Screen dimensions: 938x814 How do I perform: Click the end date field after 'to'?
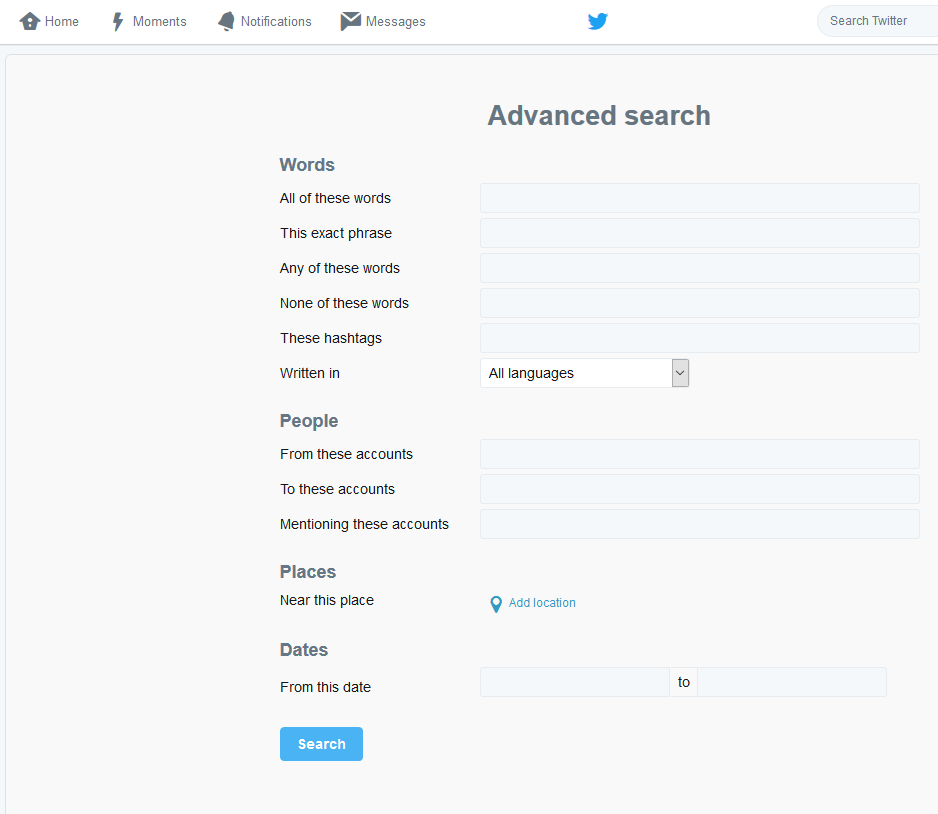(x=792, y=682)
